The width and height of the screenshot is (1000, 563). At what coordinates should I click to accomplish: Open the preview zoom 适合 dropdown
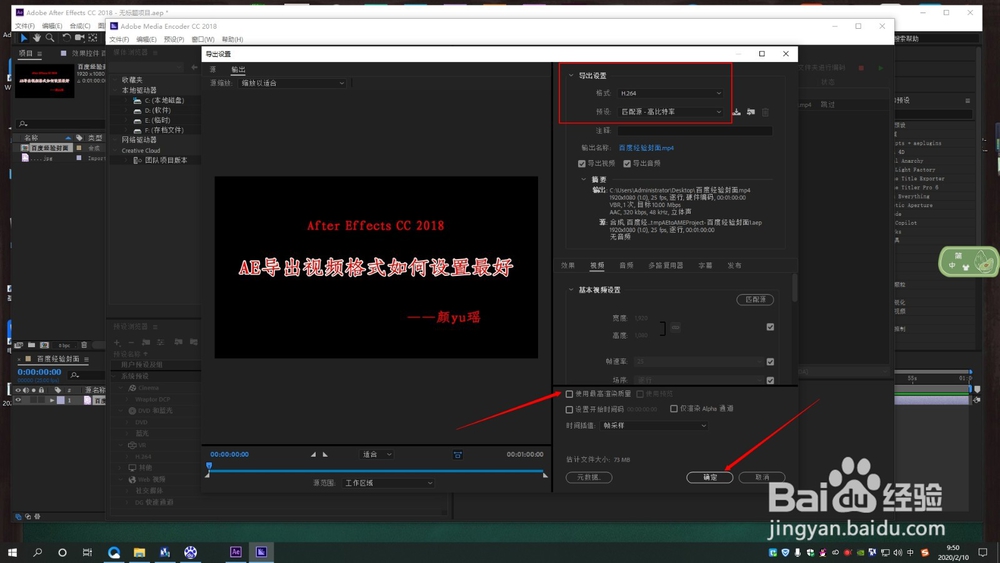(x=376, y=455)
